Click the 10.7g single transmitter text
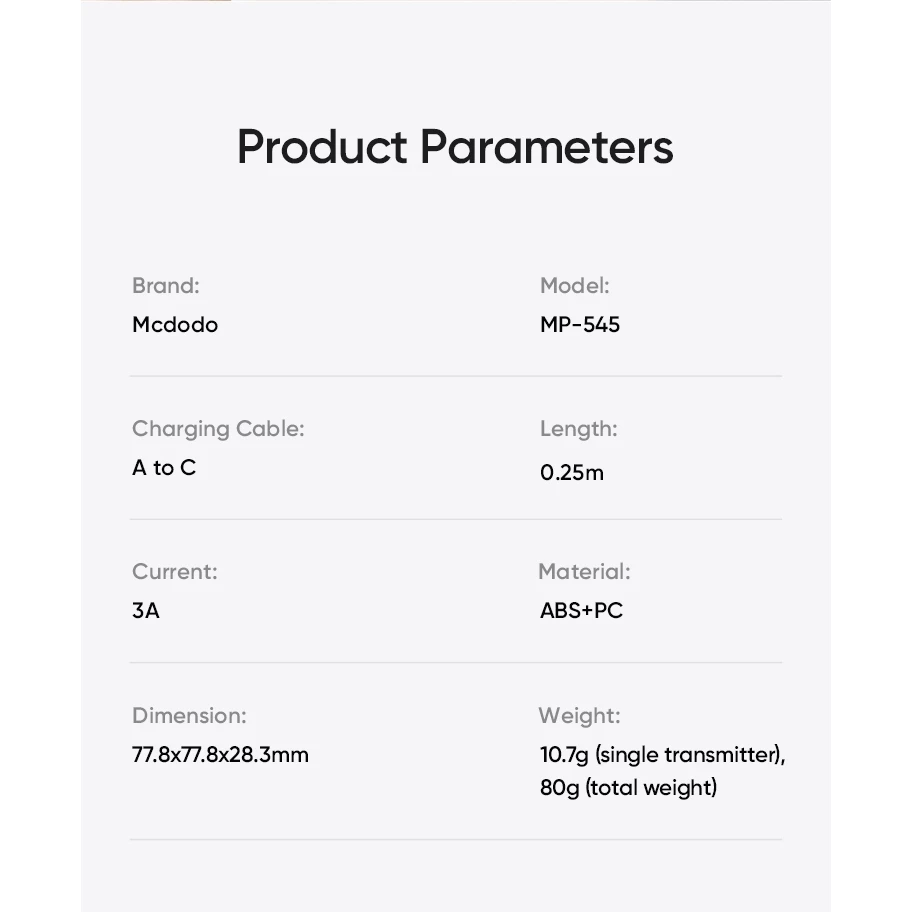912x912 pixels. coord(662,755)
